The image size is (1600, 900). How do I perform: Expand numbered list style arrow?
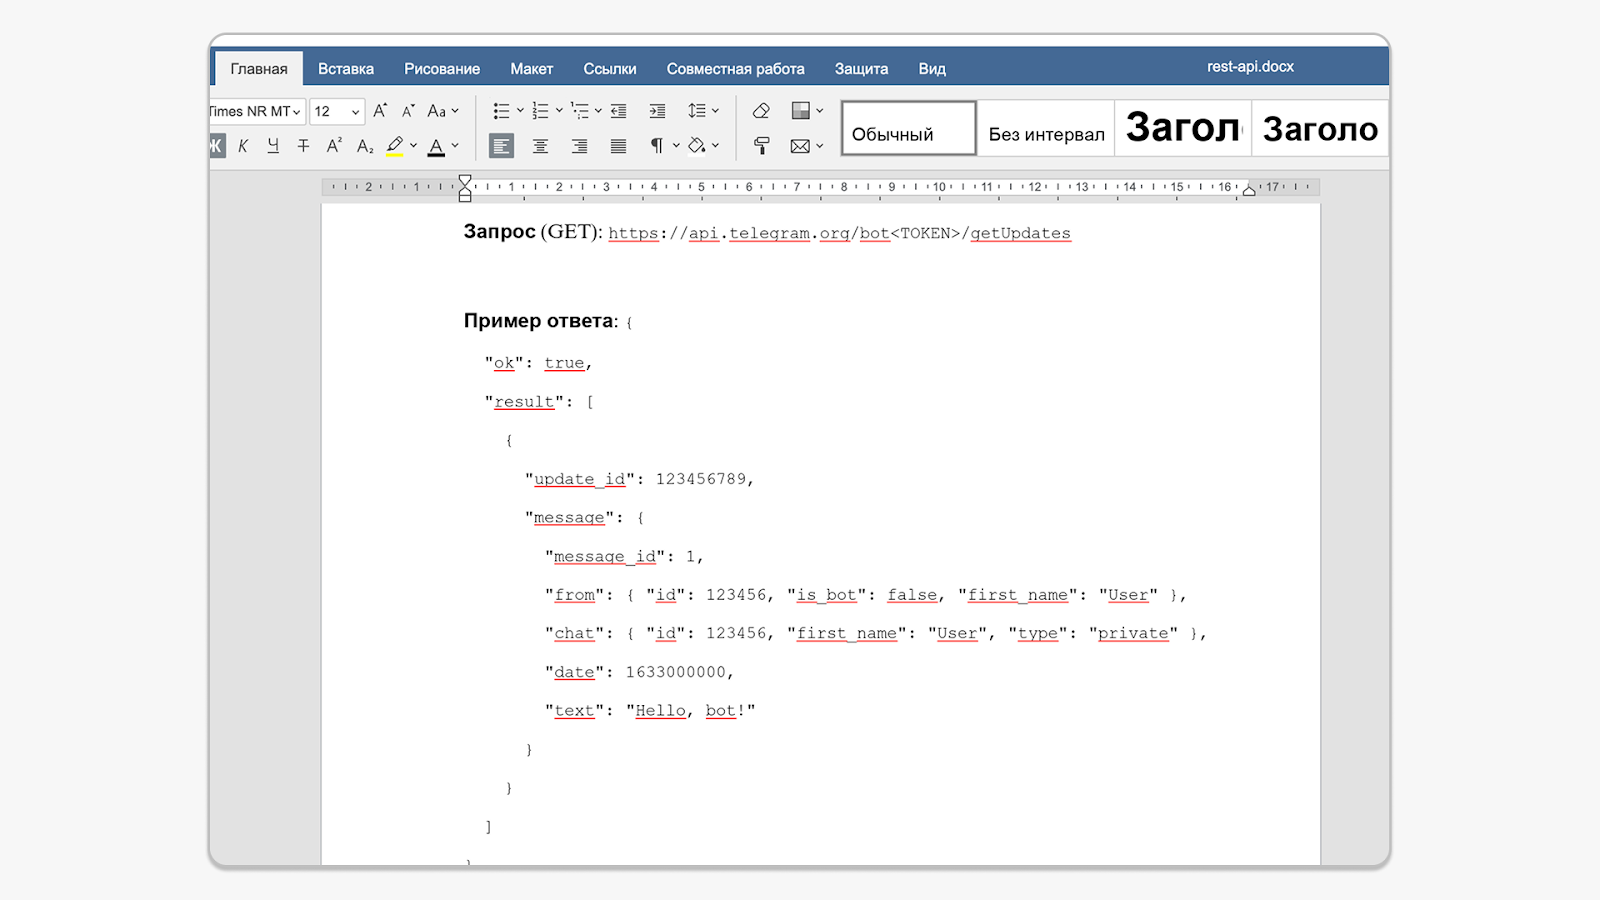pos(559,111)
